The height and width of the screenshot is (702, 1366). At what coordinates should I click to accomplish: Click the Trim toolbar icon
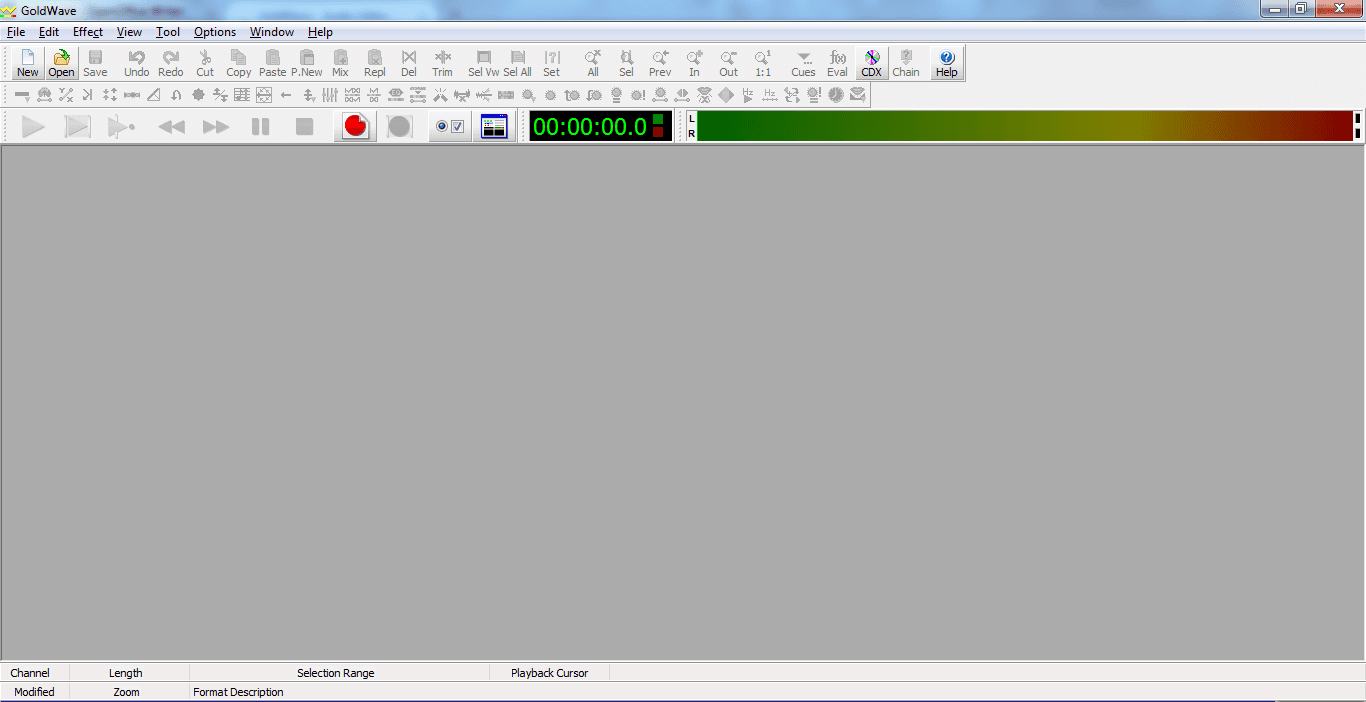tap(443, 63)
